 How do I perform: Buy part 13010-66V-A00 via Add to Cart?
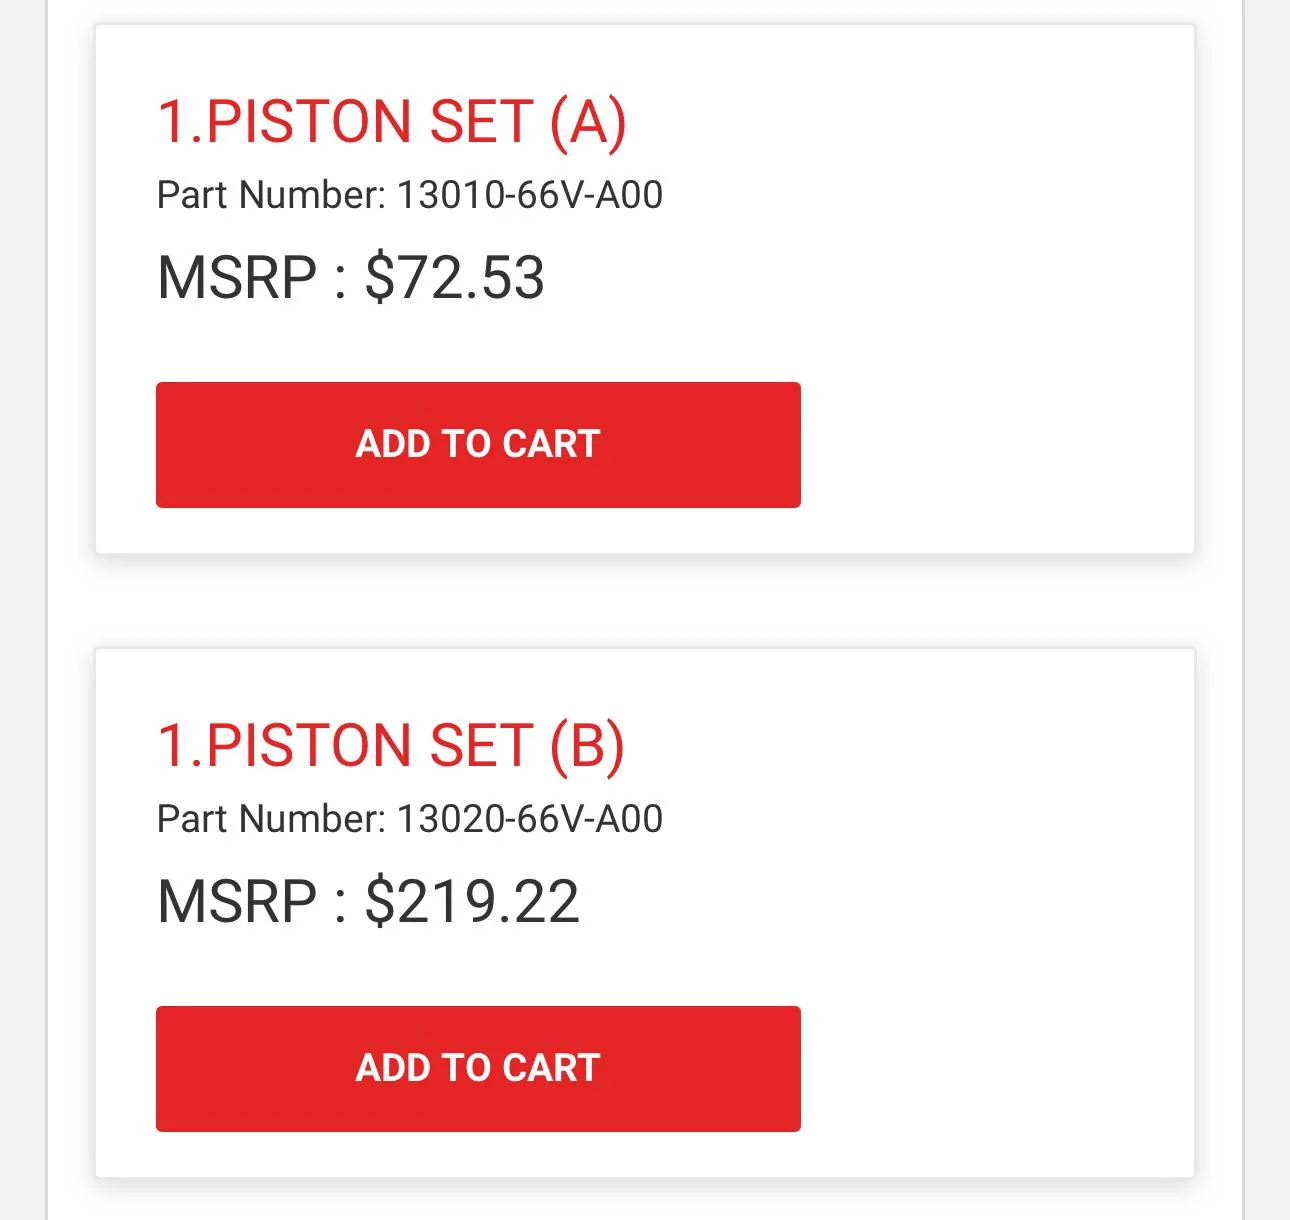tap(478, 445)
